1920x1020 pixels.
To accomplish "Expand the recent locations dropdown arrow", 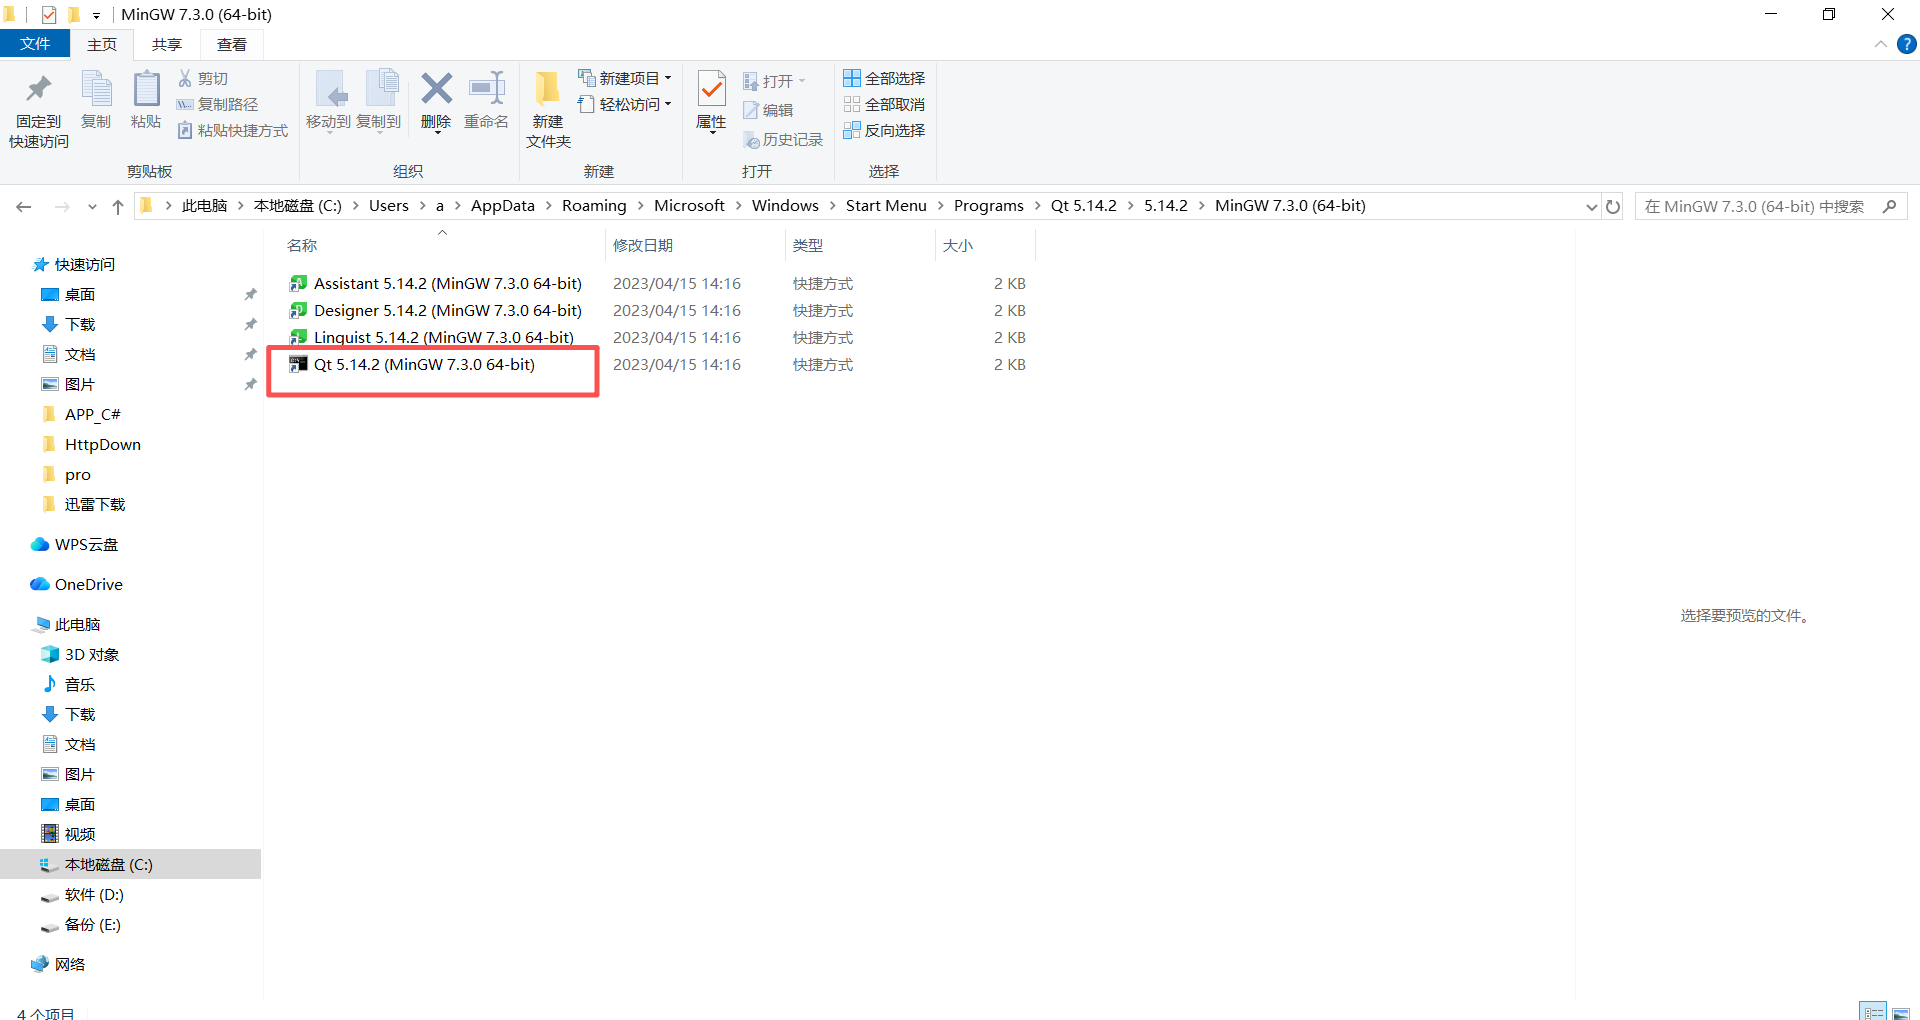I will coord(92,206).
